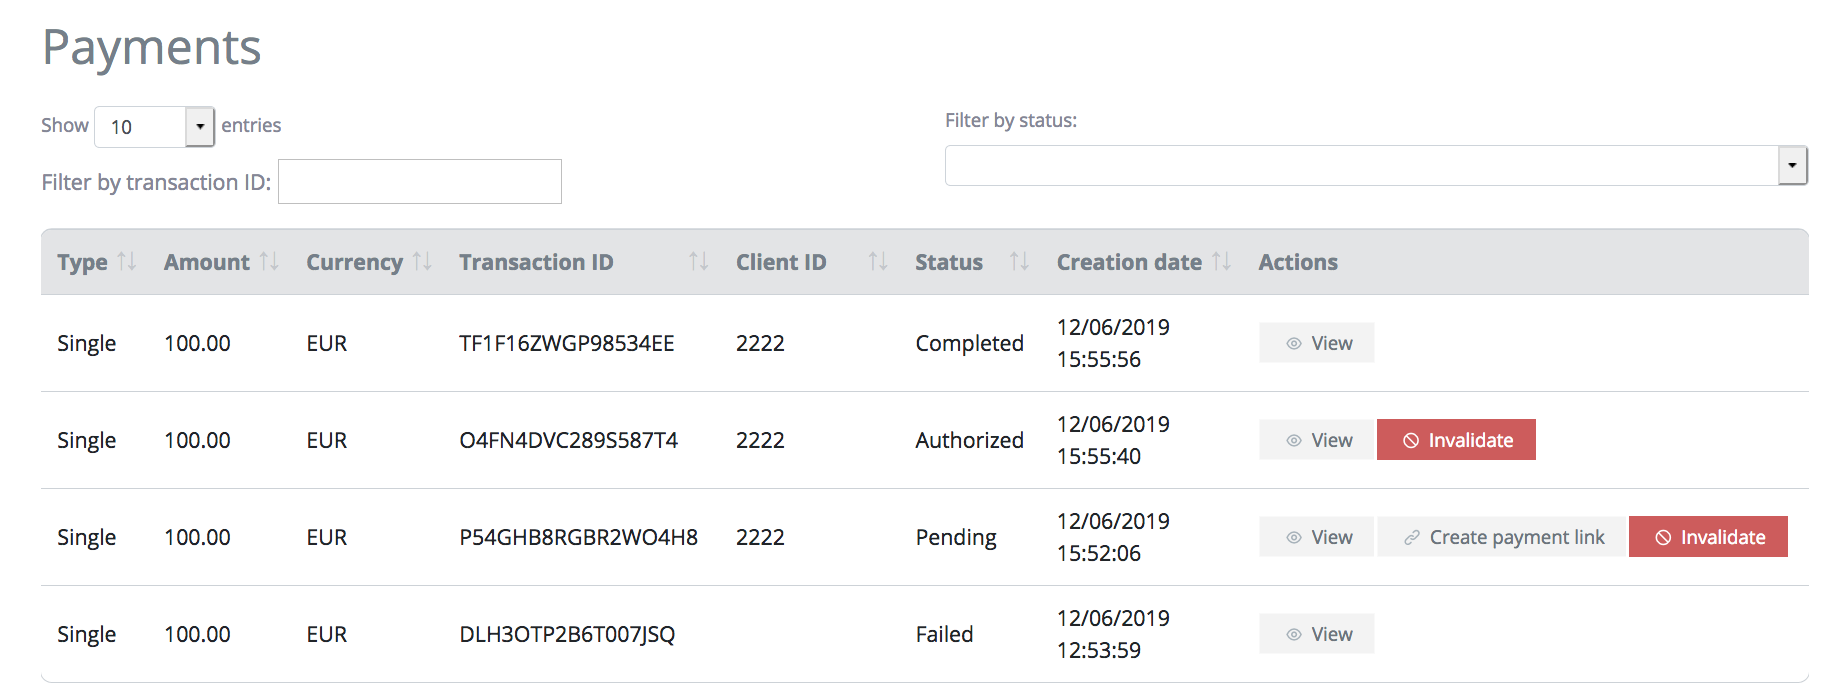Screen dimensions: 1838x698
Task: Click the Creation date column header
Action: (1129, 262)
